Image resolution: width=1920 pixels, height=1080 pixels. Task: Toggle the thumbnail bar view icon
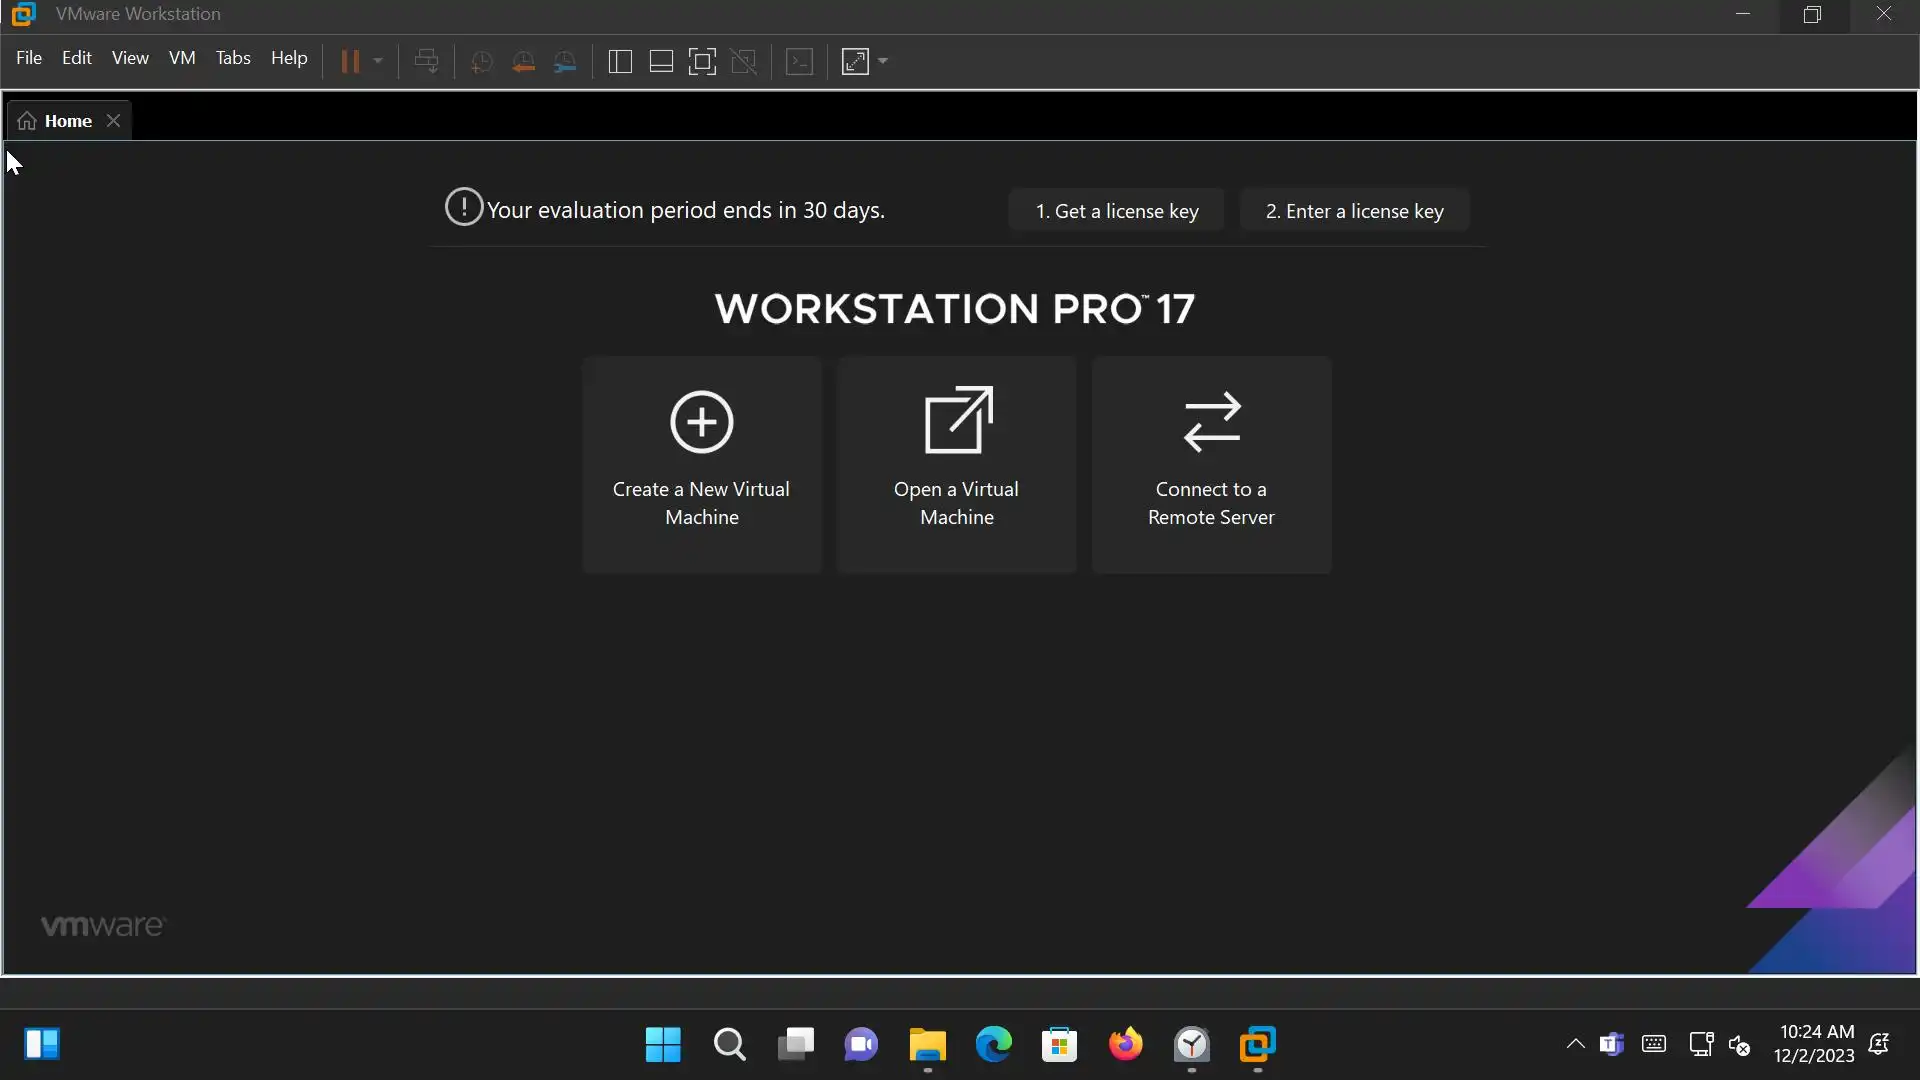[x=661, y=62]
